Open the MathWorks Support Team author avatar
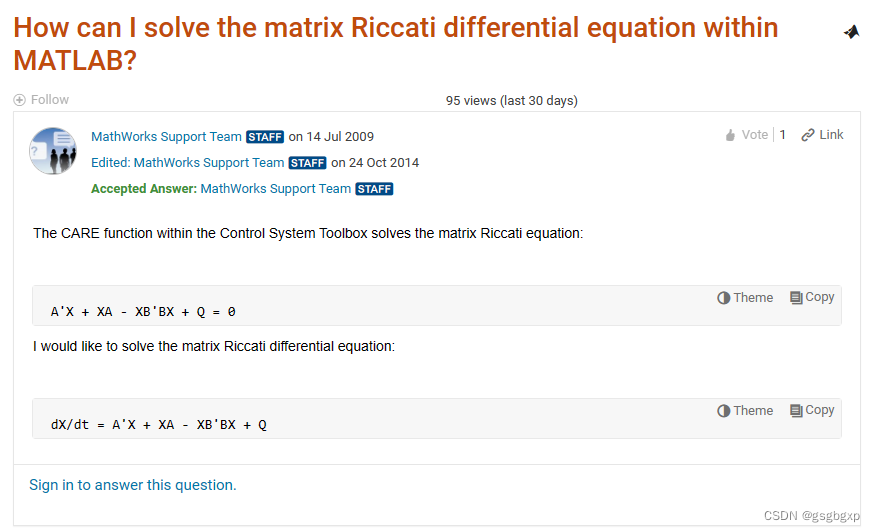This screenshot has width=875, height=532. tap(53, 151)
